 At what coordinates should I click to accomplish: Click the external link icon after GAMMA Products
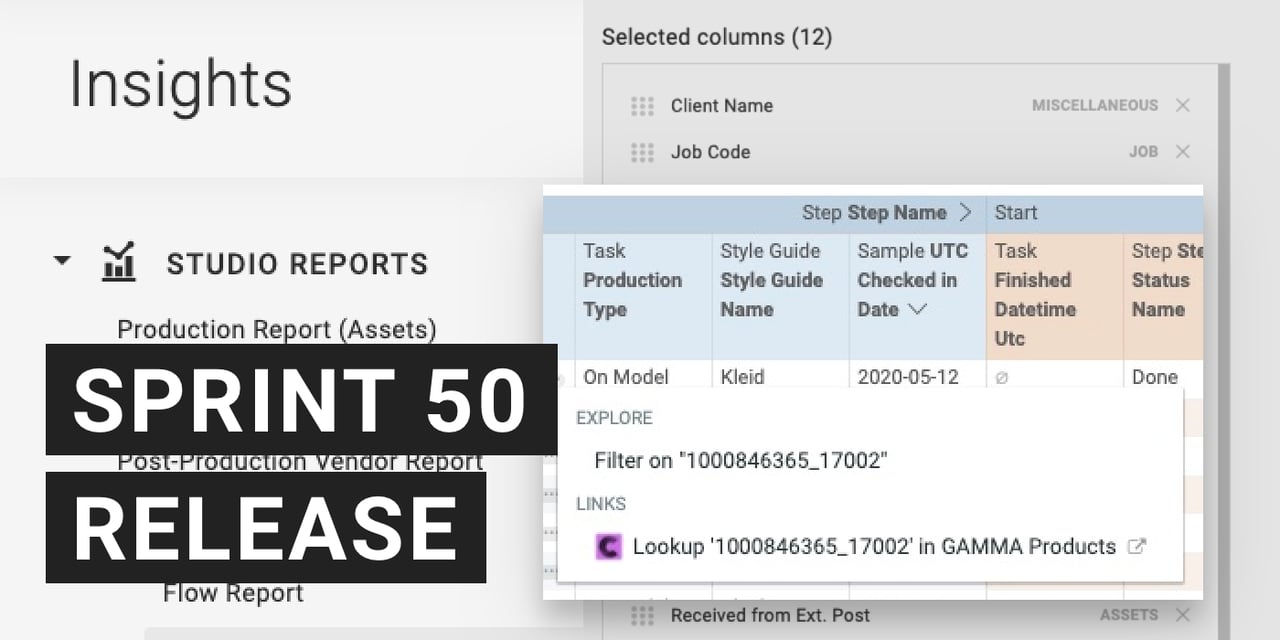tap(1136, 546)
